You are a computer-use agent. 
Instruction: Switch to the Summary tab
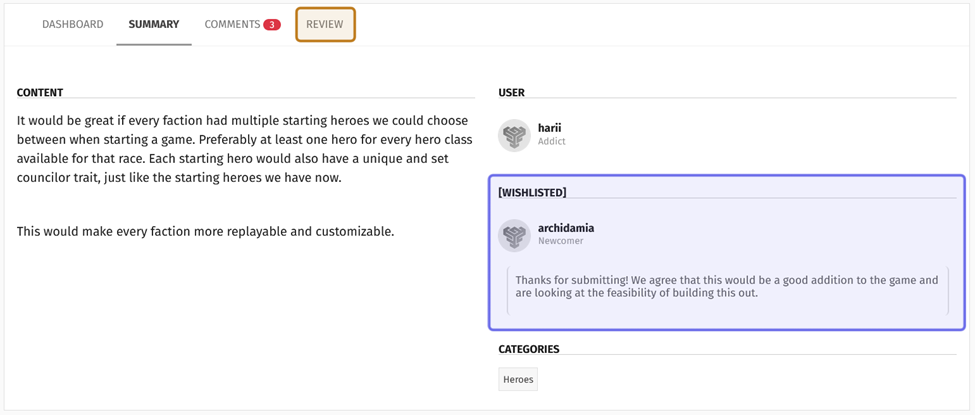tap(154, 24)
